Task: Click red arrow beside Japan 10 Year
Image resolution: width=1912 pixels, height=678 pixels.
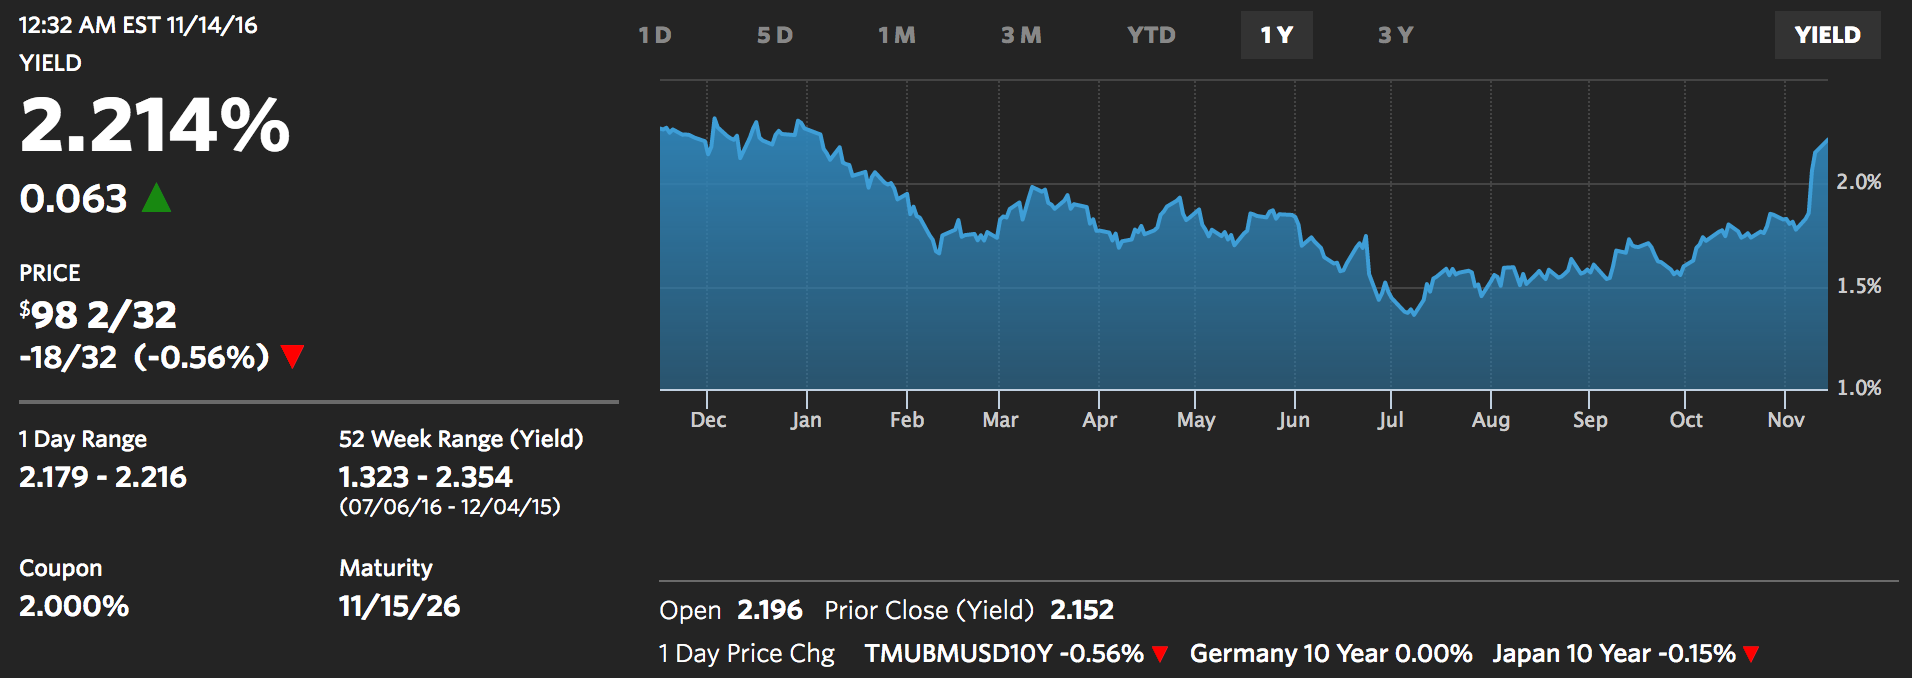Action: coord(1751,654)
